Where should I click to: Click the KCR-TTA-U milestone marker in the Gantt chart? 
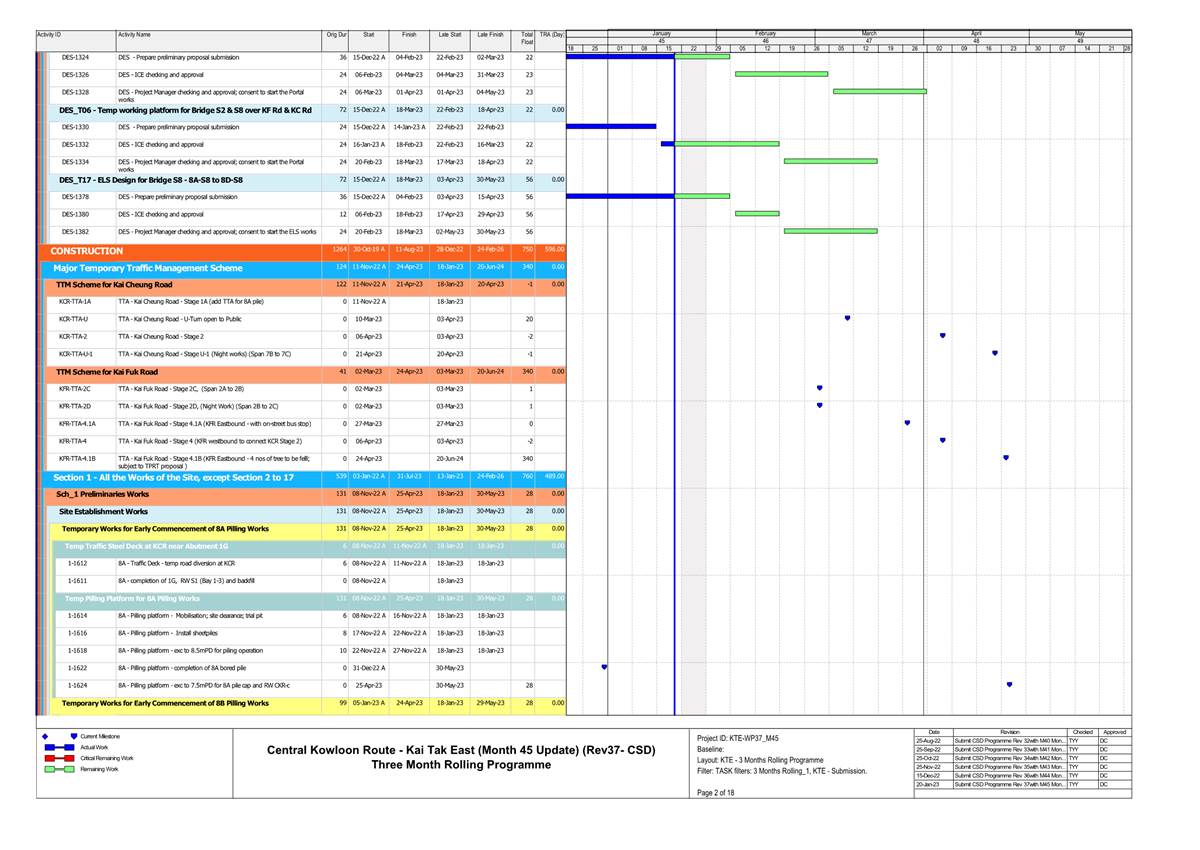tap(847, 318)
